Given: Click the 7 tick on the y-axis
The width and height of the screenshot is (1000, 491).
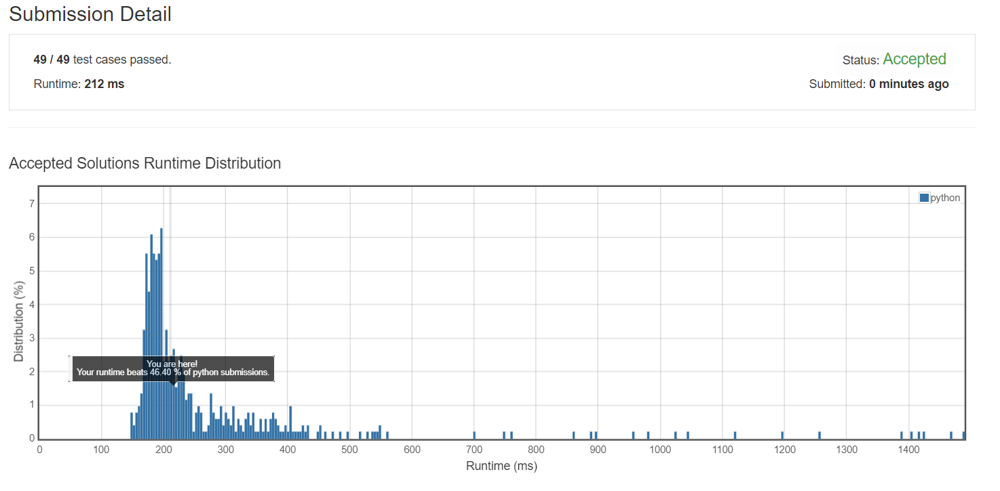Looking at the screenshot, I should click(x=32, y=204).
